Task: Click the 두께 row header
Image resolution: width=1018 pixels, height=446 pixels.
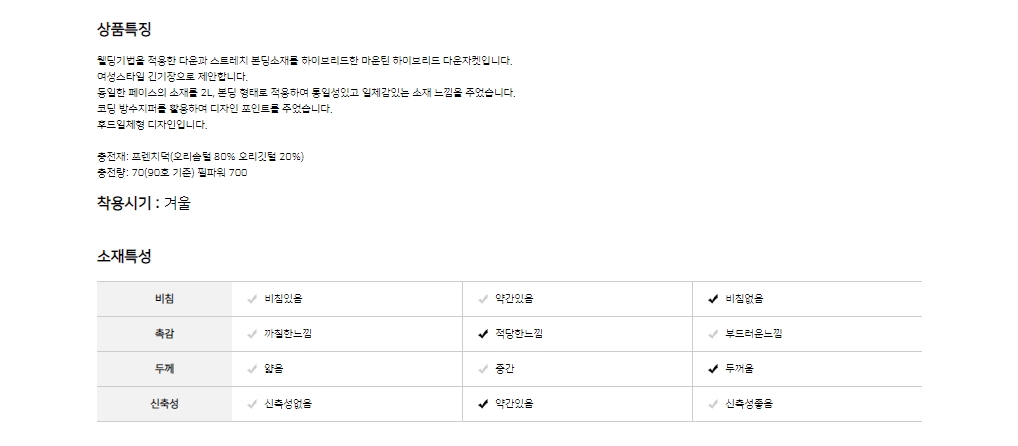Action: tap(164, 369)
